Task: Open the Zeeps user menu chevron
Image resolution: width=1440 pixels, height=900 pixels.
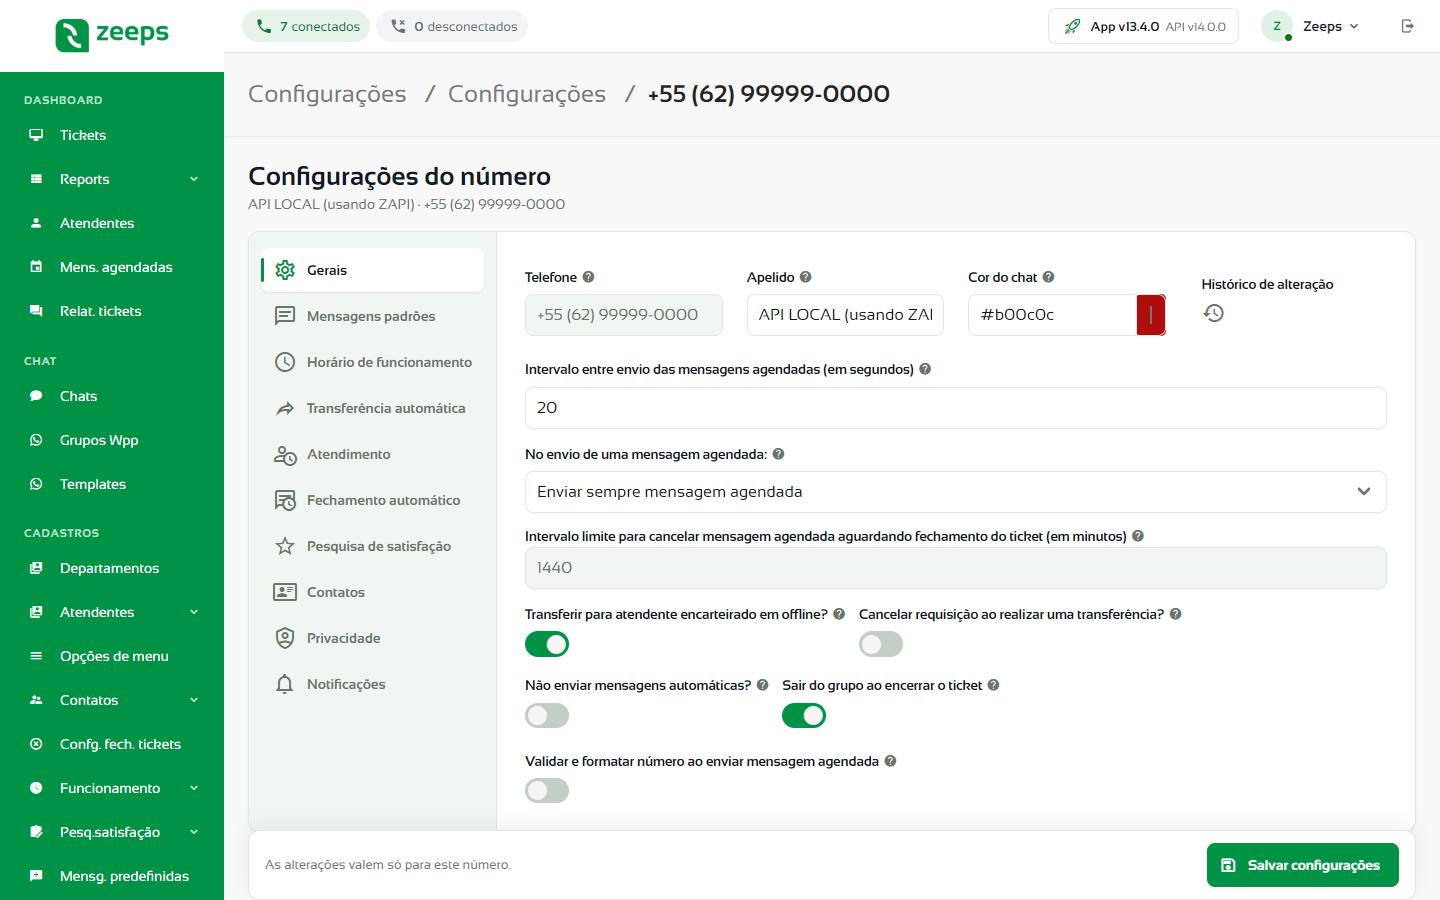Action: 1354,26
